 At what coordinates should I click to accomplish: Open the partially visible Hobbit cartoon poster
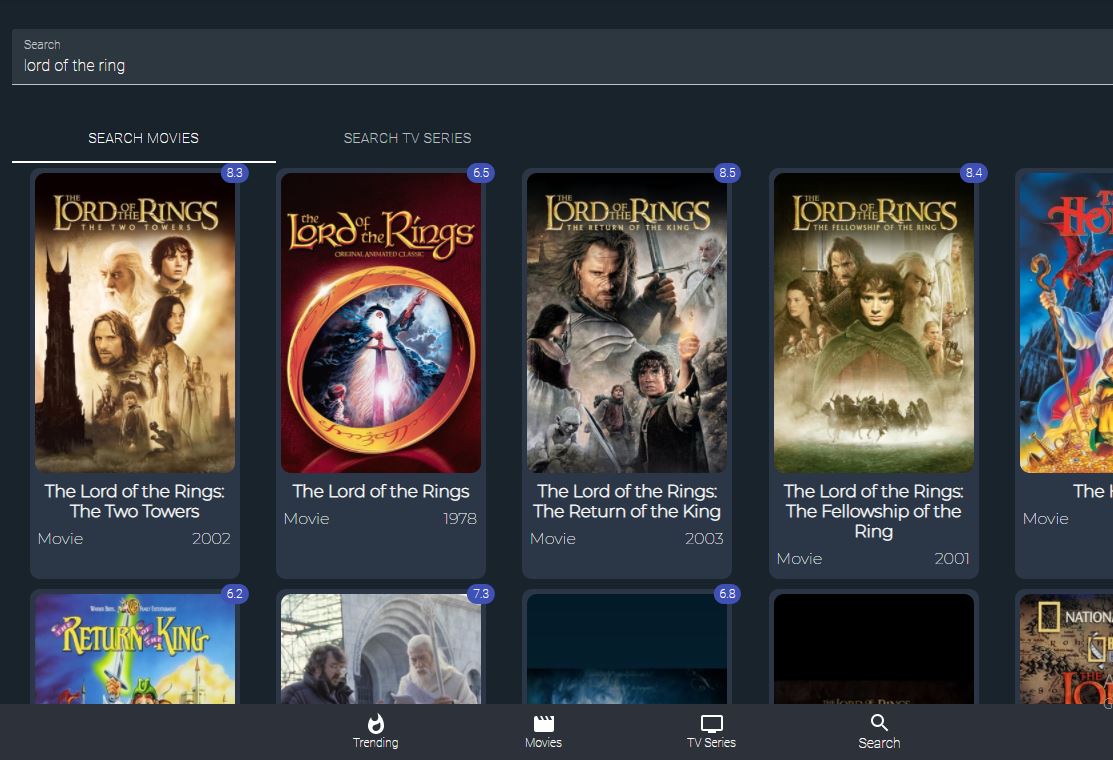pyautogui.click(x=1066, y=323)
